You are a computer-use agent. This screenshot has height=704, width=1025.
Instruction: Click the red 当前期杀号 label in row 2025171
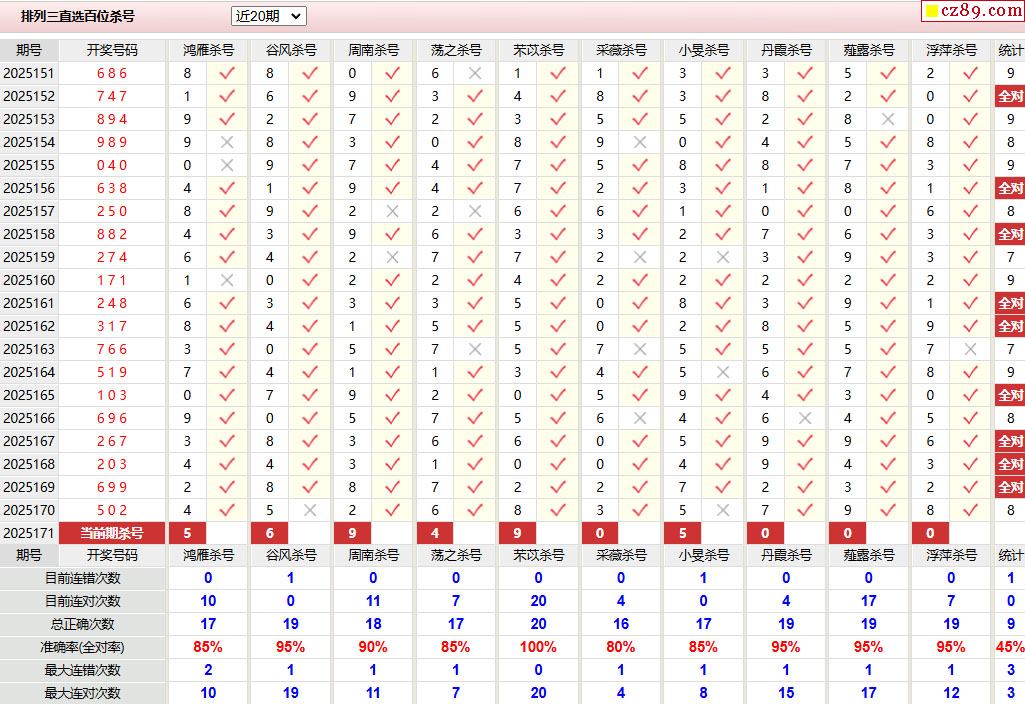coord(112,533)
